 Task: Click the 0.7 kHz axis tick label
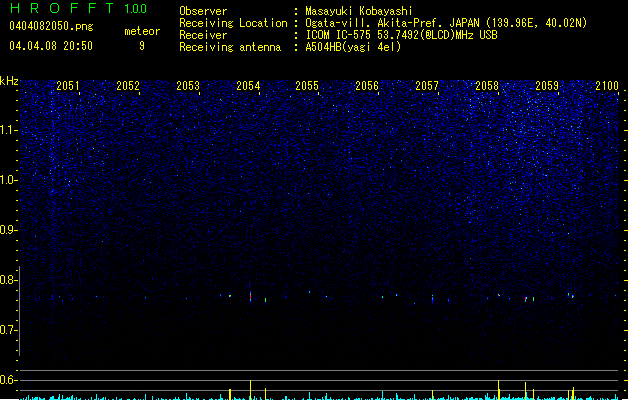tap(9, 330)
